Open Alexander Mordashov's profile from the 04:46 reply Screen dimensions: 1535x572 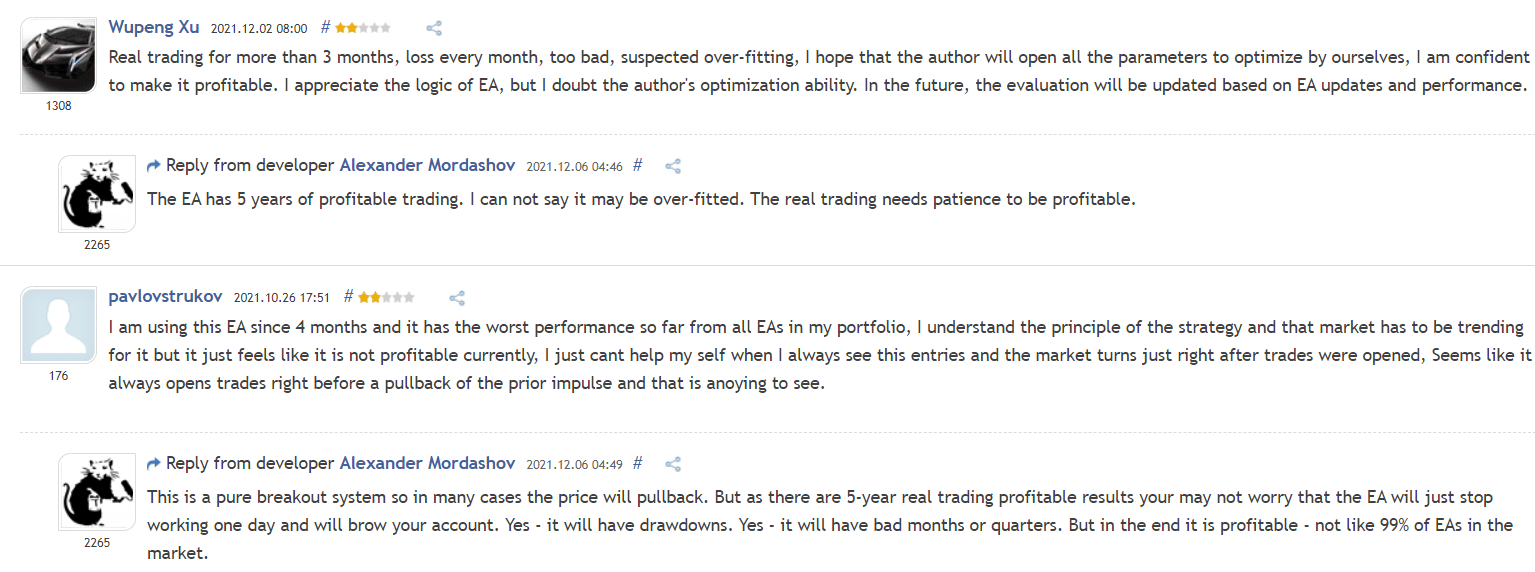427,165
